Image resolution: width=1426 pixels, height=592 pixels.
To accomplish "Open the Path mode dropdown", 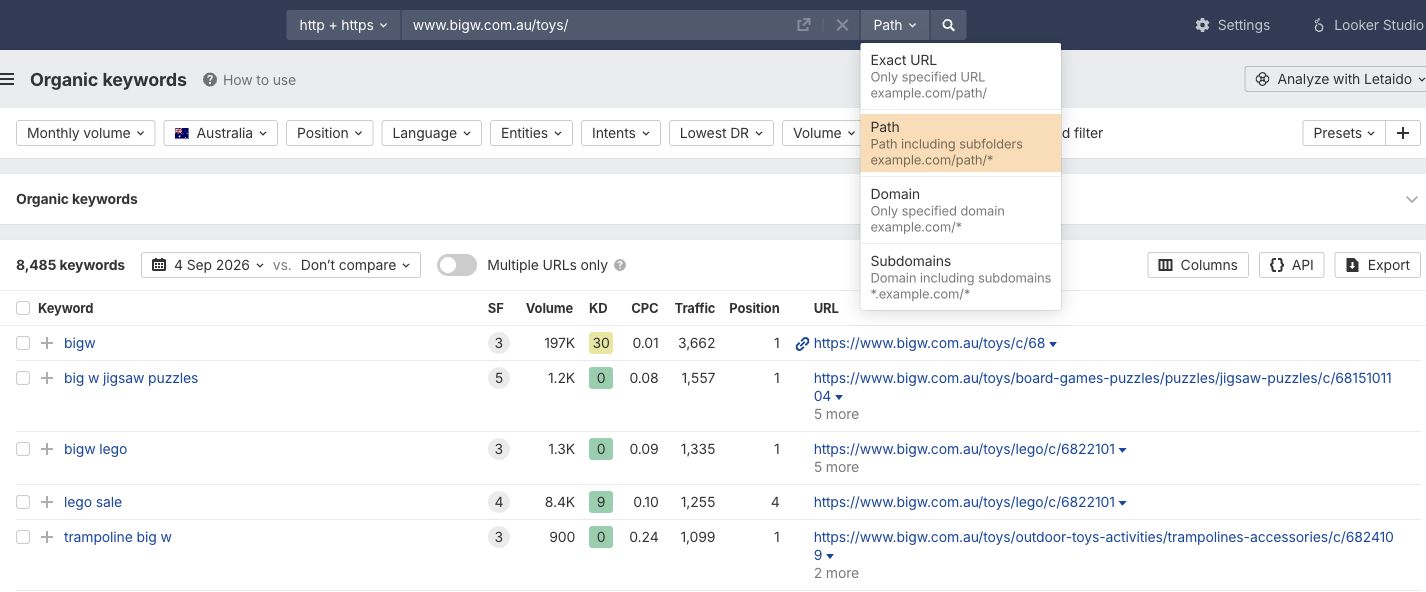I will 894,25.
